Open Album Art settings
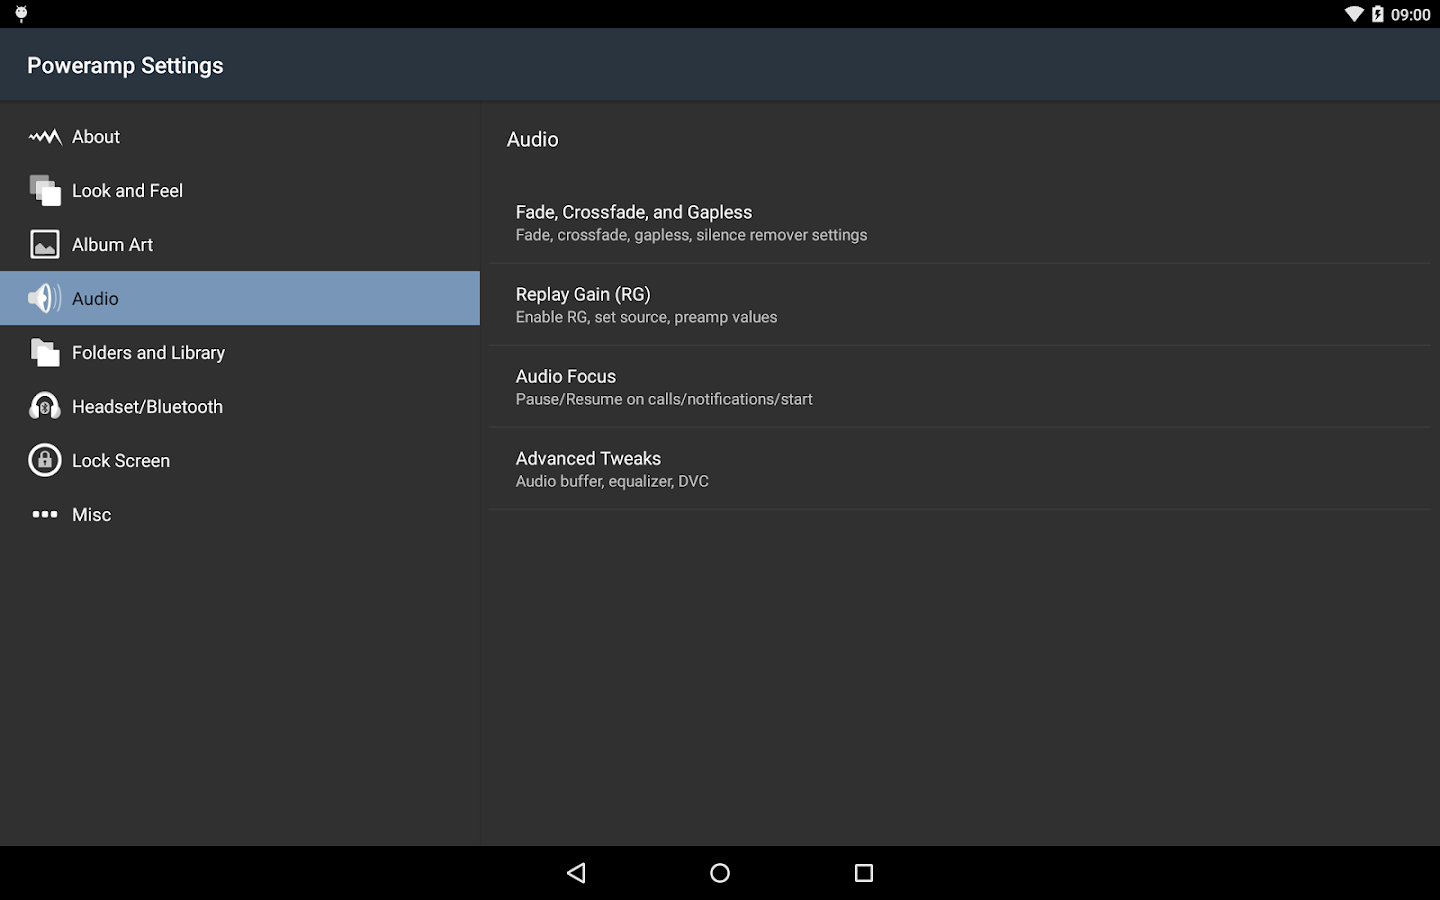 (x=240, y=245)
